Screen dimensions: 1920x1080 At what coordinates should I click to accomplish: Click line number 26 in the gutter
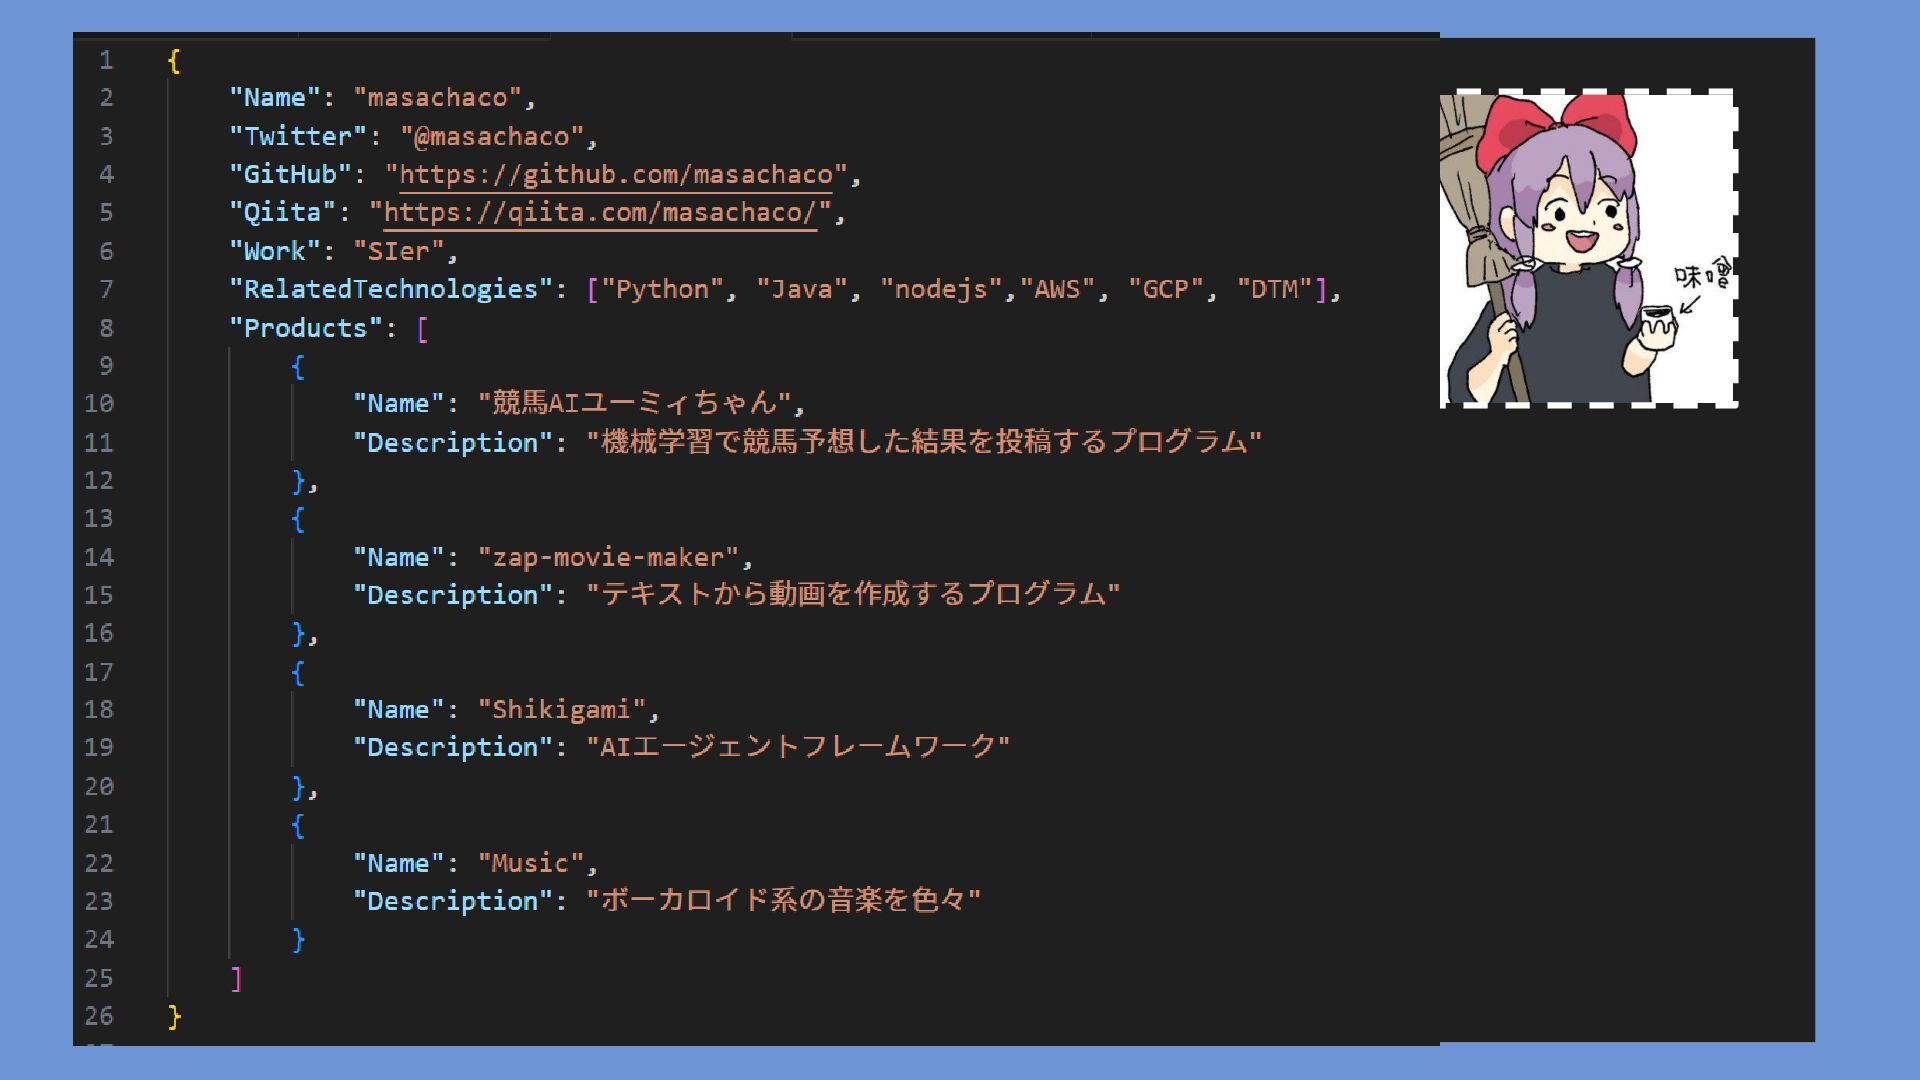99,1016
